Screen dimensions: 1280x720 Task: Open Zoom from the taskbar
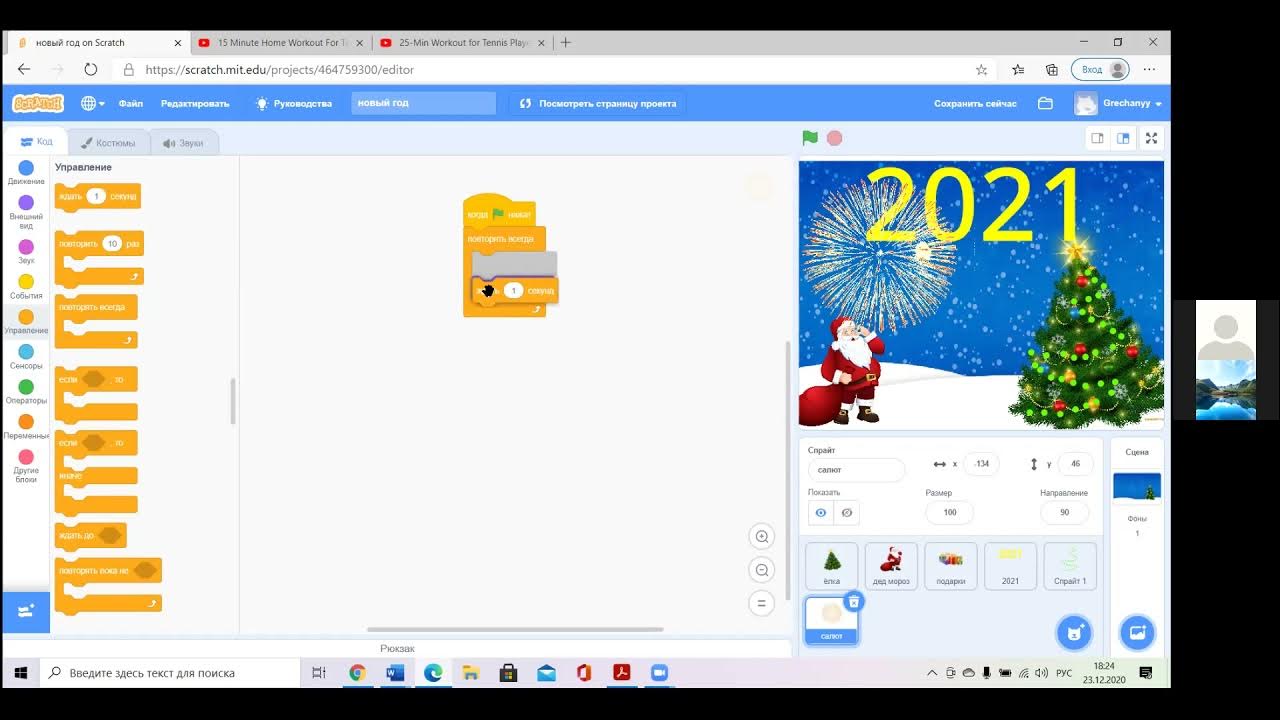(659, 673)
